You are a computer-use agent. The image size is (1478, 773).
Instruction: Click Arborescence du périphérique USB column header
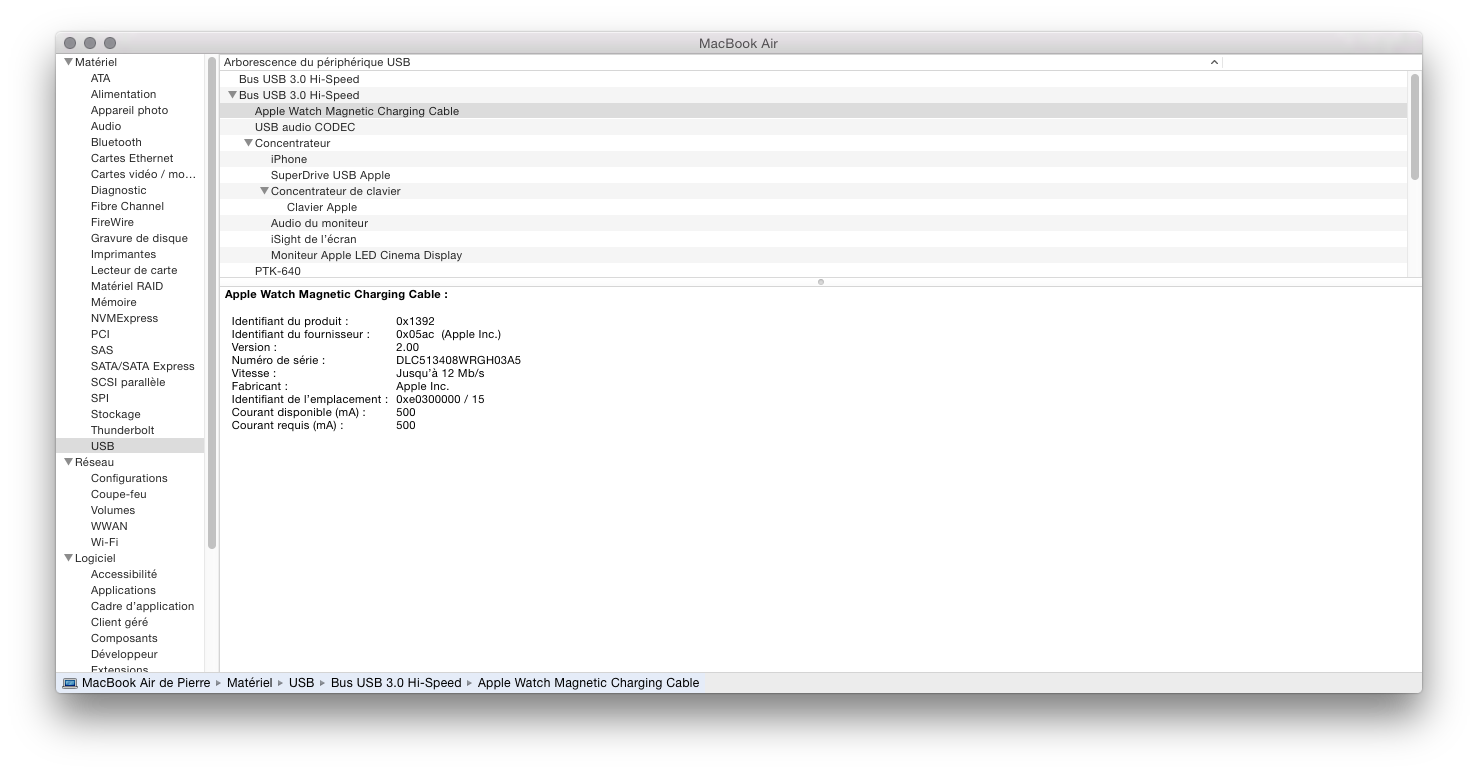(720, 62)
